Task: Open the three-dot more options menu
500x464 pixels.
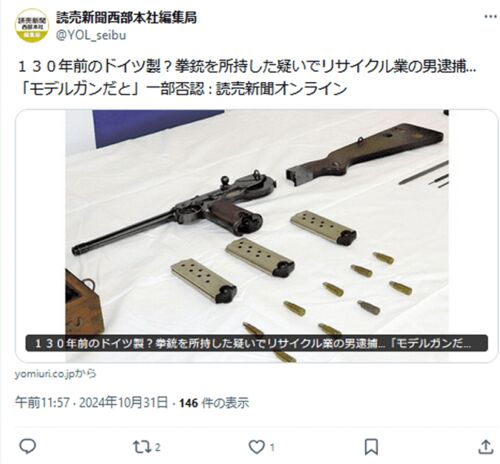Action: 490,17
